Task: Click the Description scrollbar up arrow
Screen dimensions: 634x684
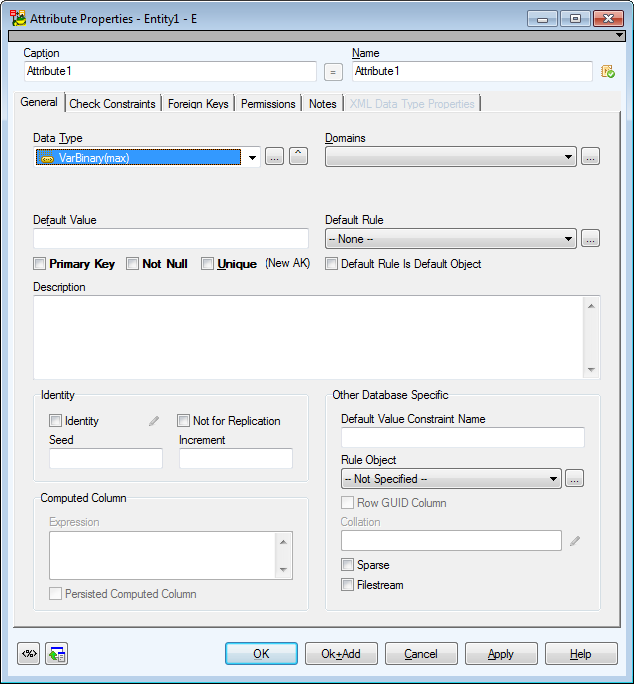Action: (x=591, y=306)
